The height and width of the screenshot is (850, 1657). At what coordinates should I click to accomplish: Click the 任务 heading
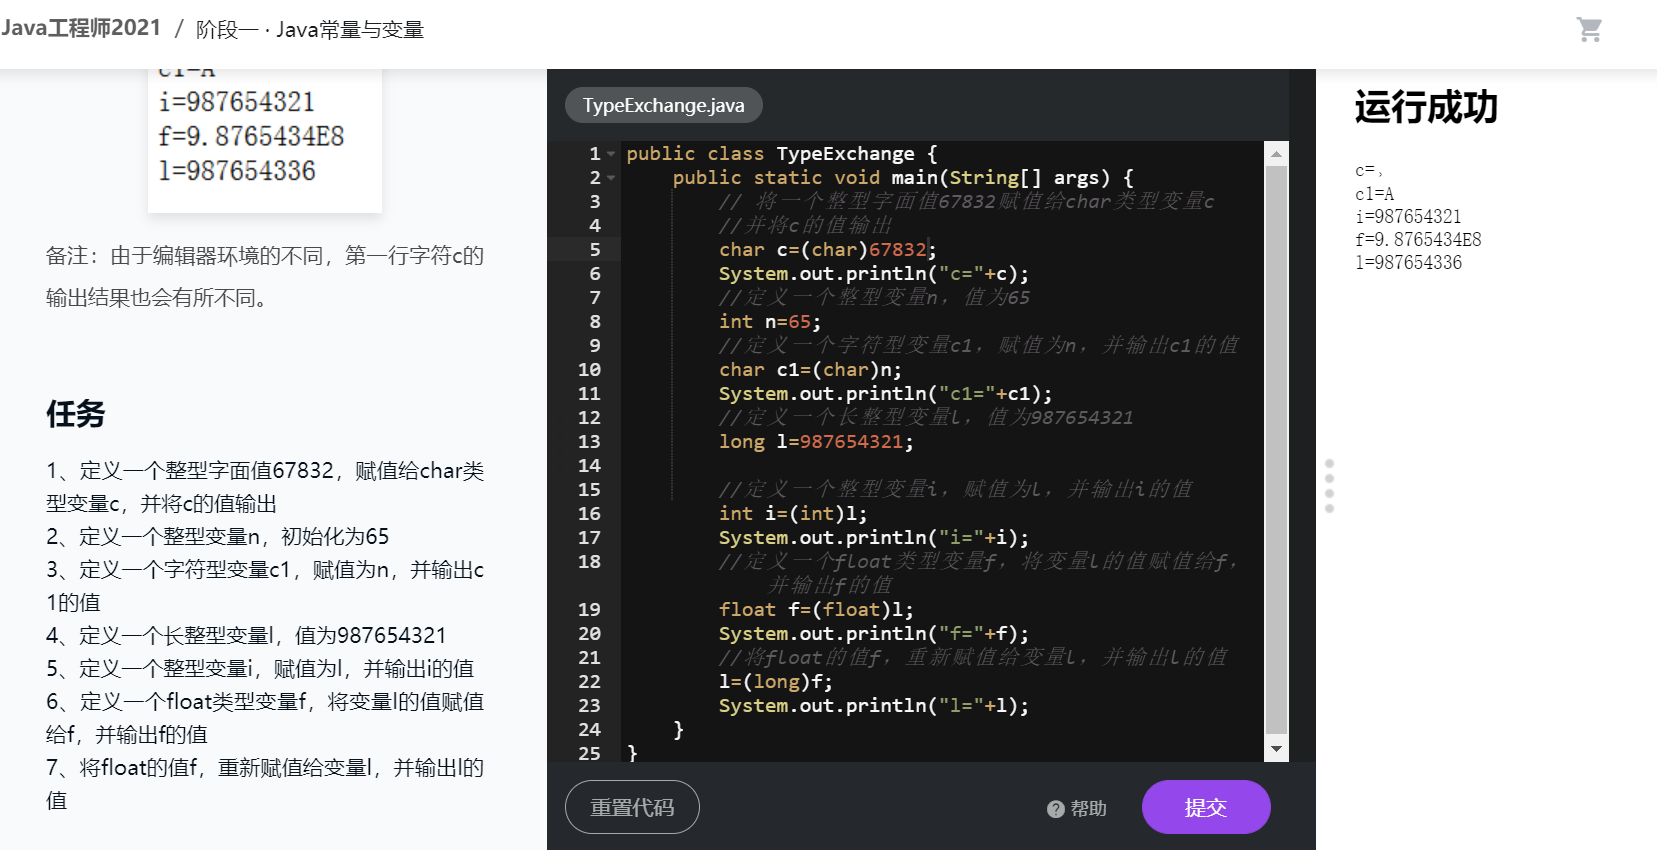point(75,414)
